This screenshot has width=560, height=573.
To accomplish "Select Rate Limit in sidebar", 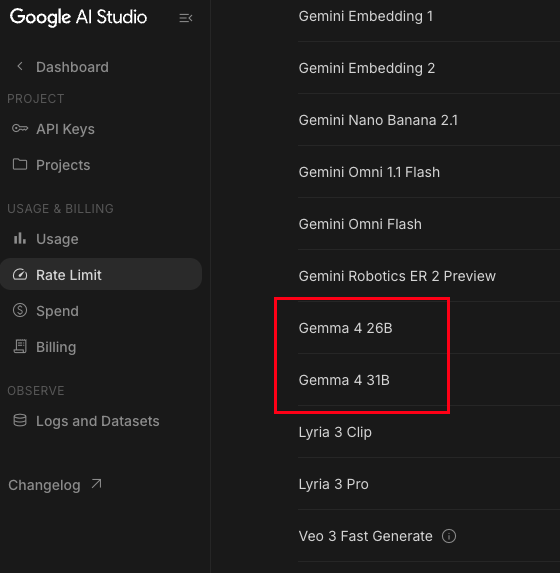I will click(101, 274).
